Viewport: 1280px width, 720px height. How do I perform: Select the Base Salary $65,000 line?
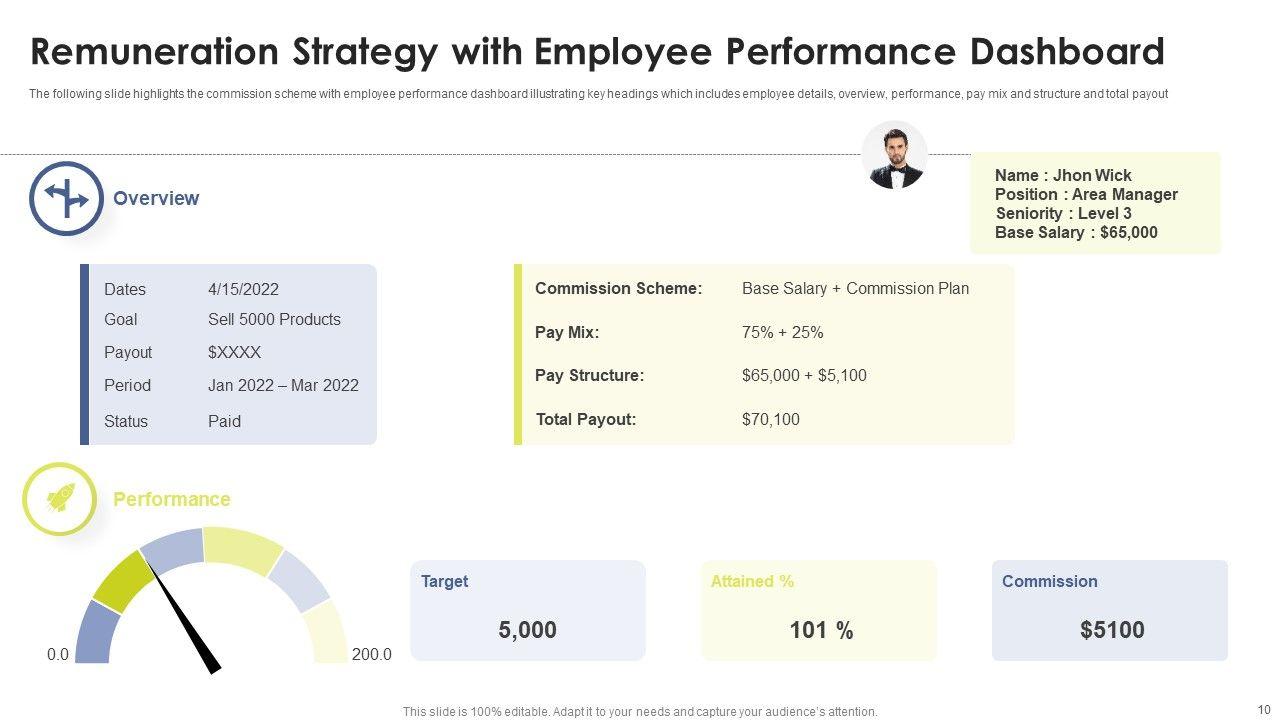tap(1076, 232)
